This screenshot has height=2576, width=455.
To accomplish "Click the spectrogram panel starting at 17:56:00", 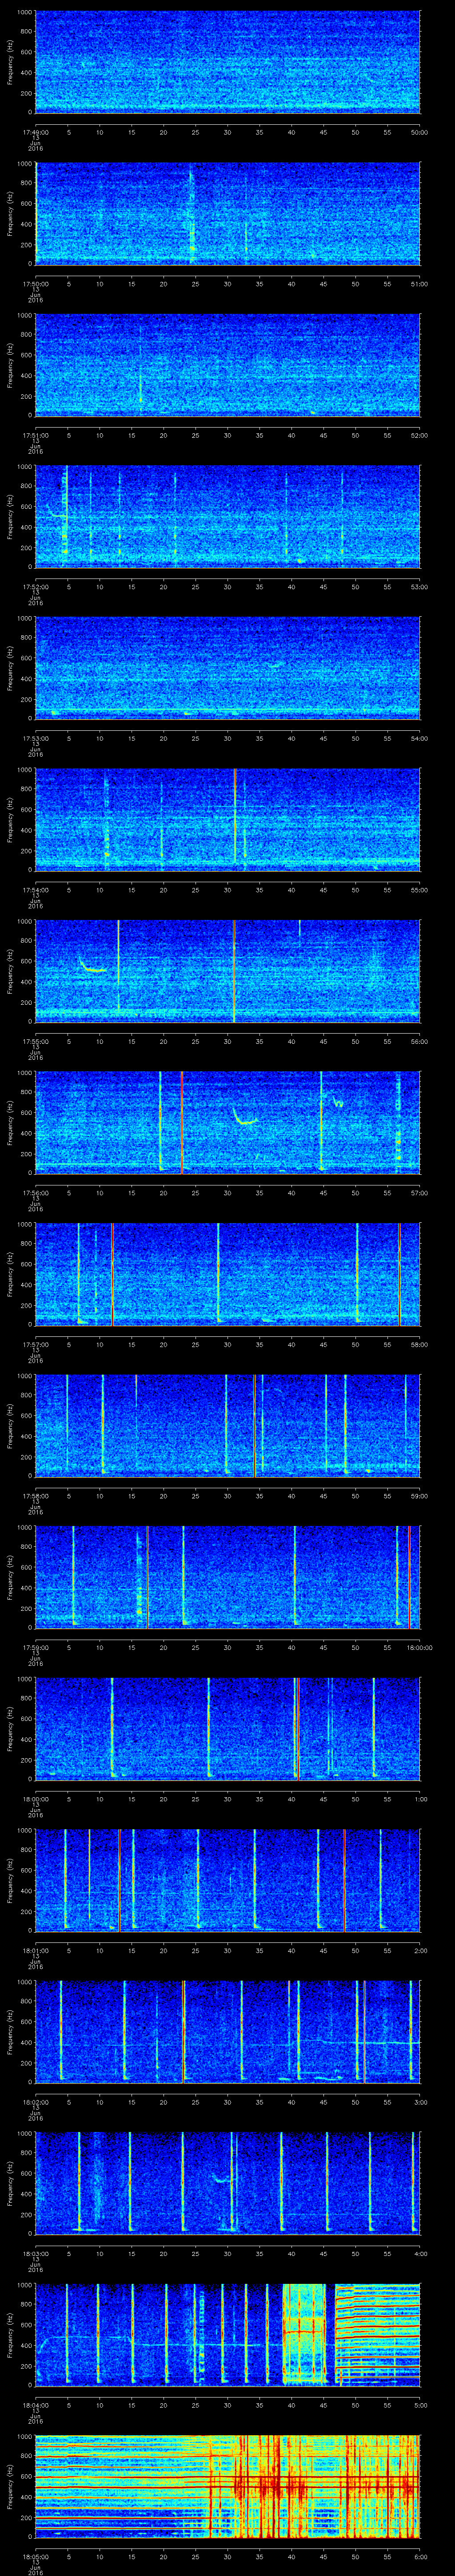I will click(x=228, y=1123).
